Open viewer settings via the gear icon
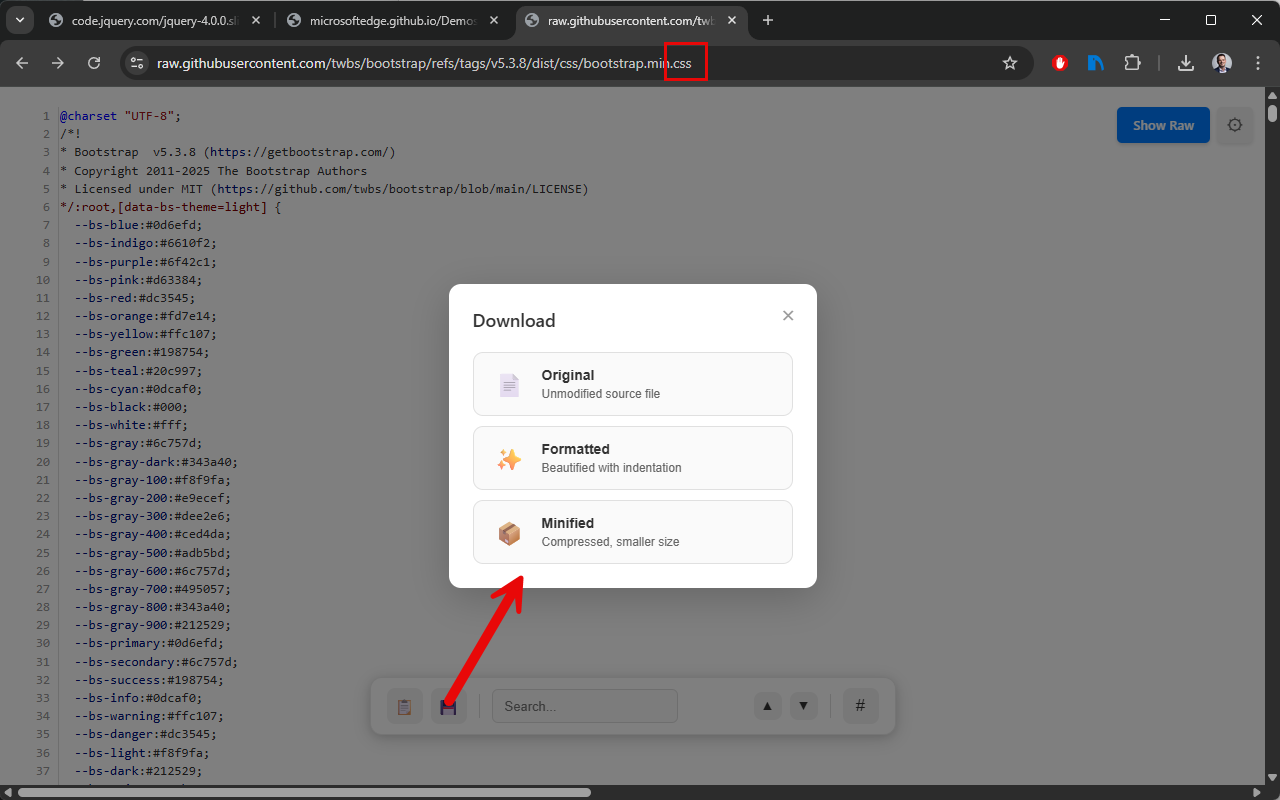 [1235, 125]
